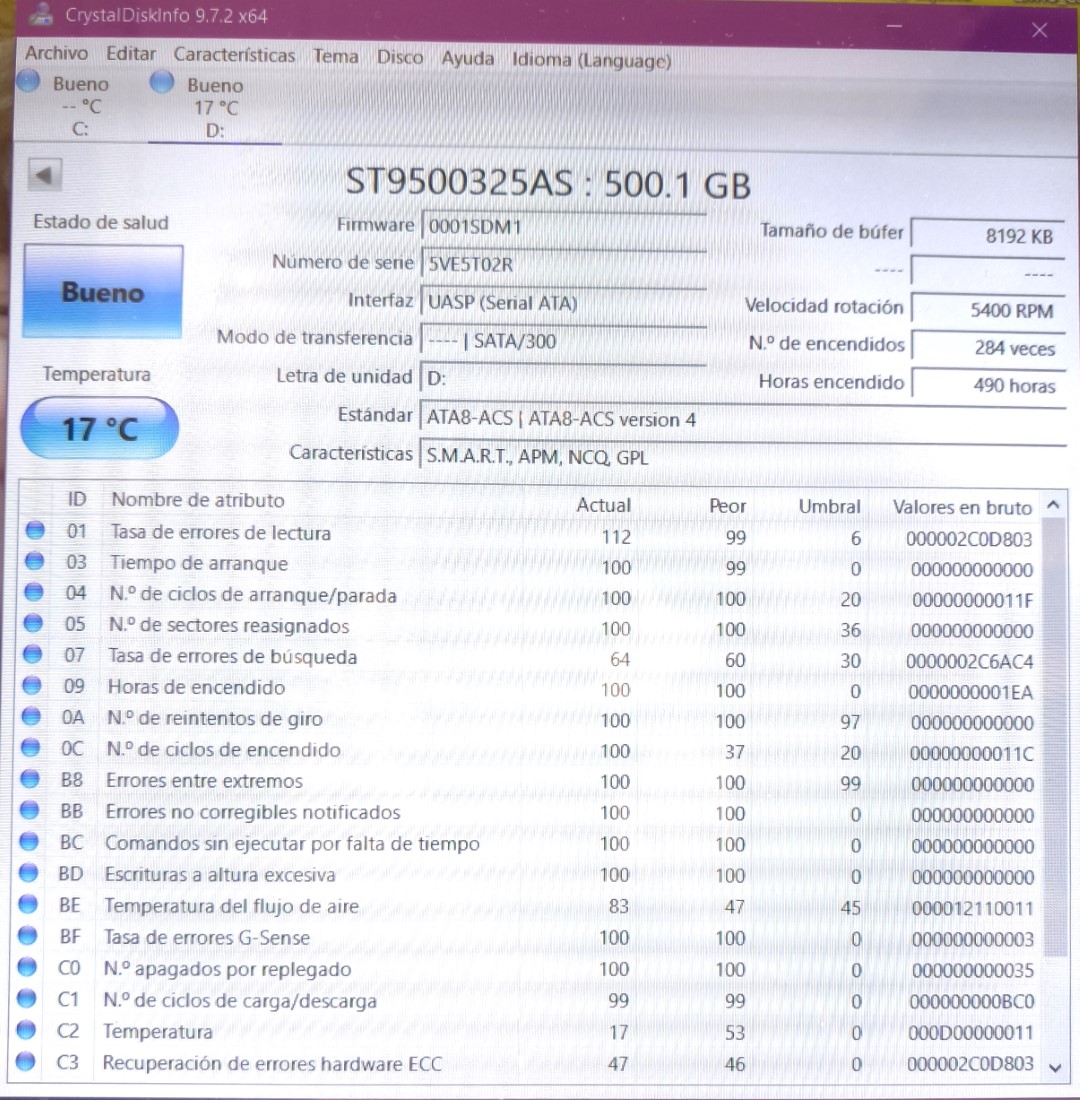Viewport: 1080px width, 1100px height.
Task: Click raw value 000000000BC0 in row C1
Action: click(x=972, y=1002)
